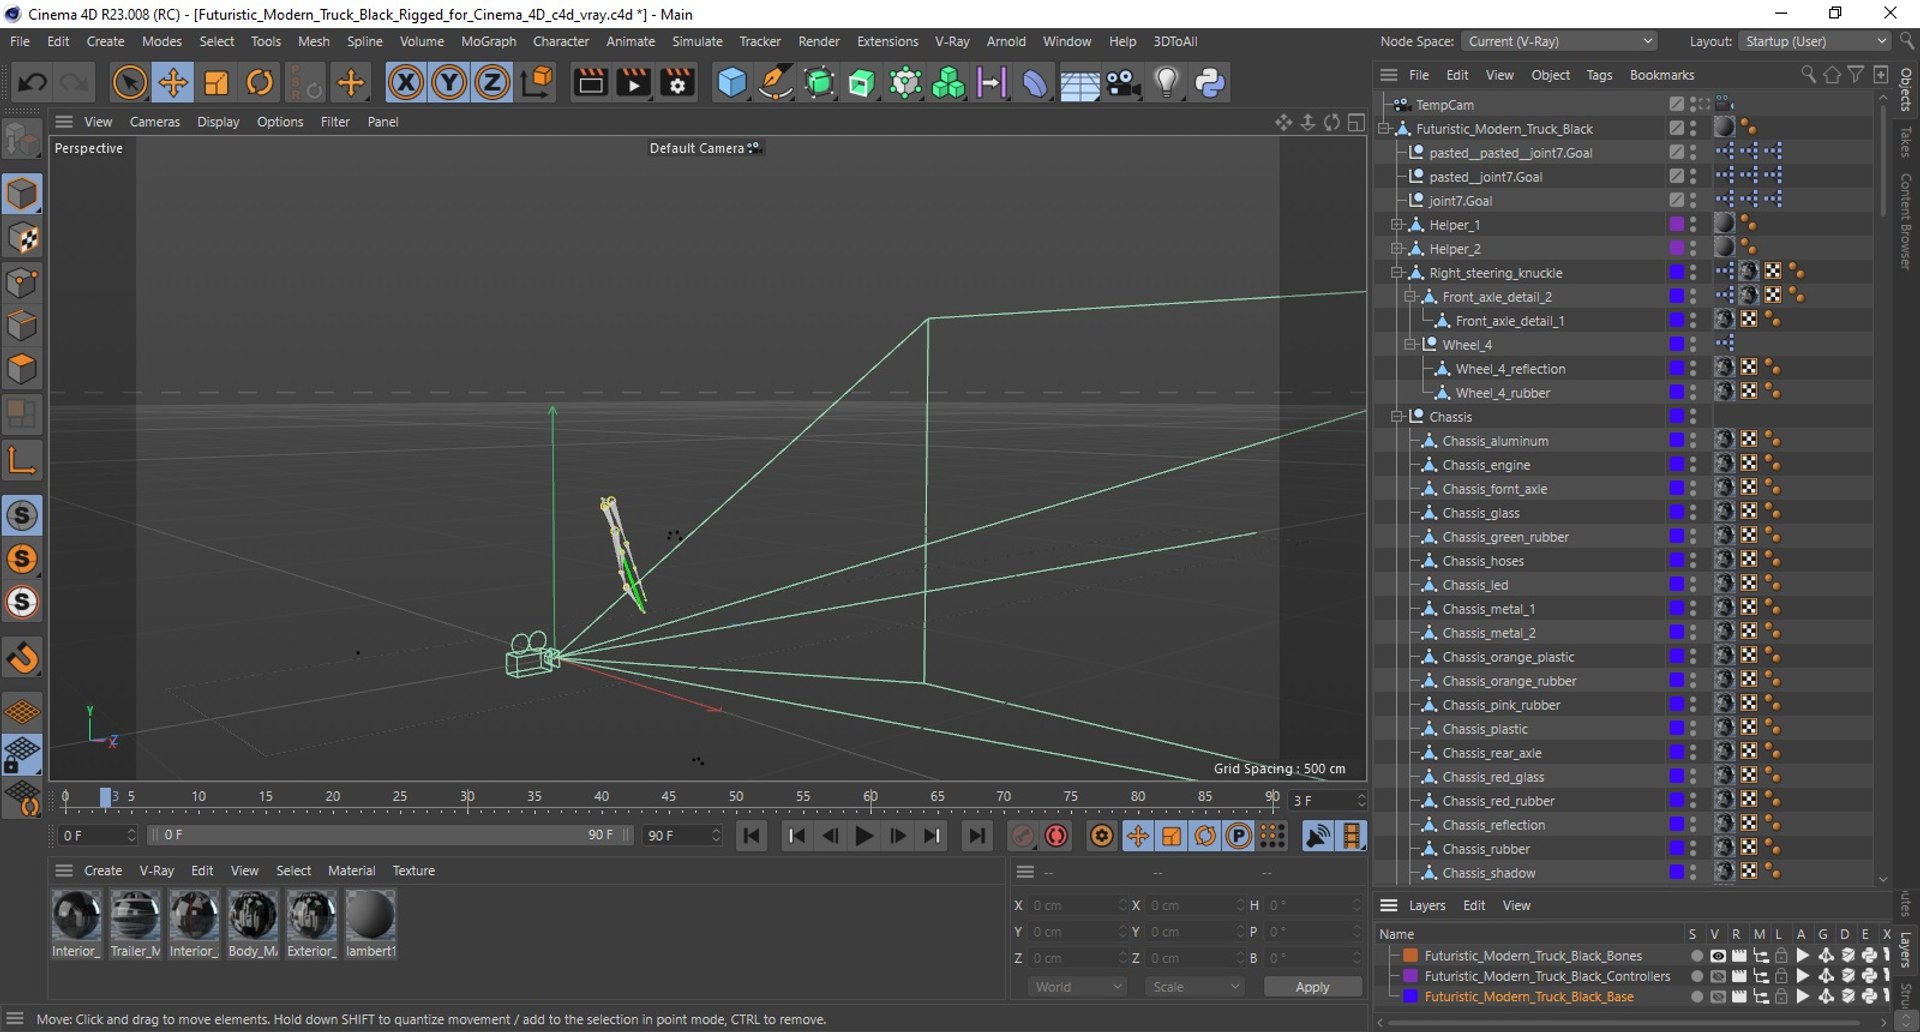1920x1032 pixels.
Task: Add a Cube primitive object
Action: (x=732, y=82)
